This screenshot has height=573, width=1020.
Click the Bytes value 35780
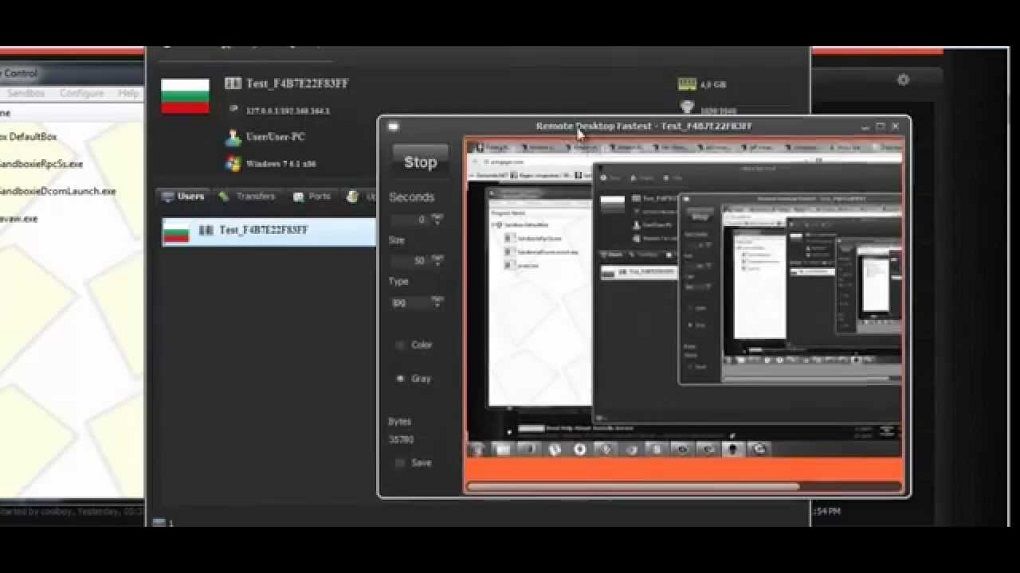click(x=401, y=440)
